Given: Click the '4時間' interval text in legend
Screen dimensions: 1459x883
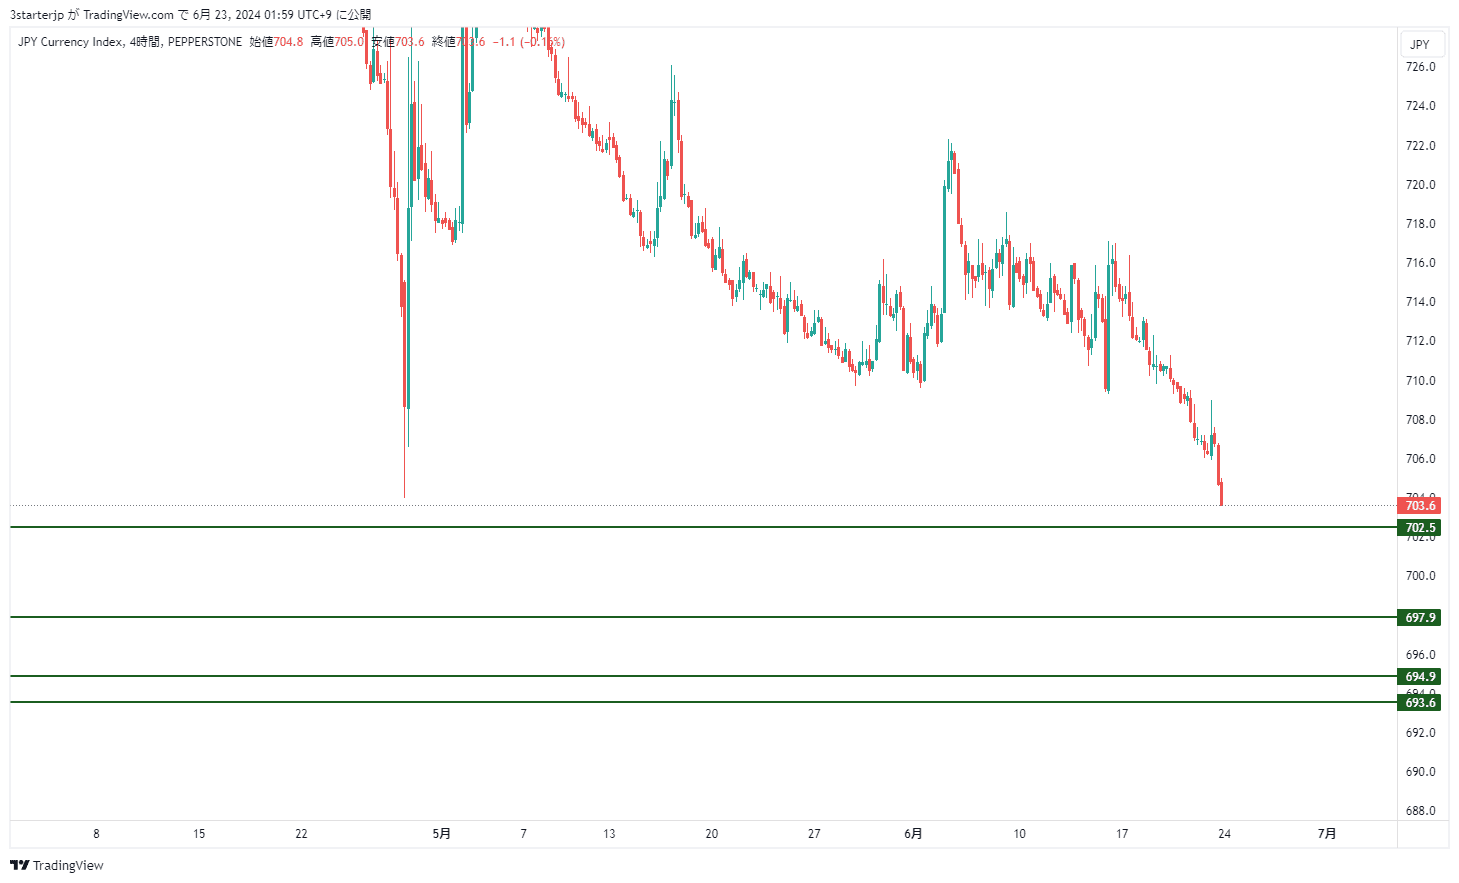Looking at the screenshot, I should (145, 42).
